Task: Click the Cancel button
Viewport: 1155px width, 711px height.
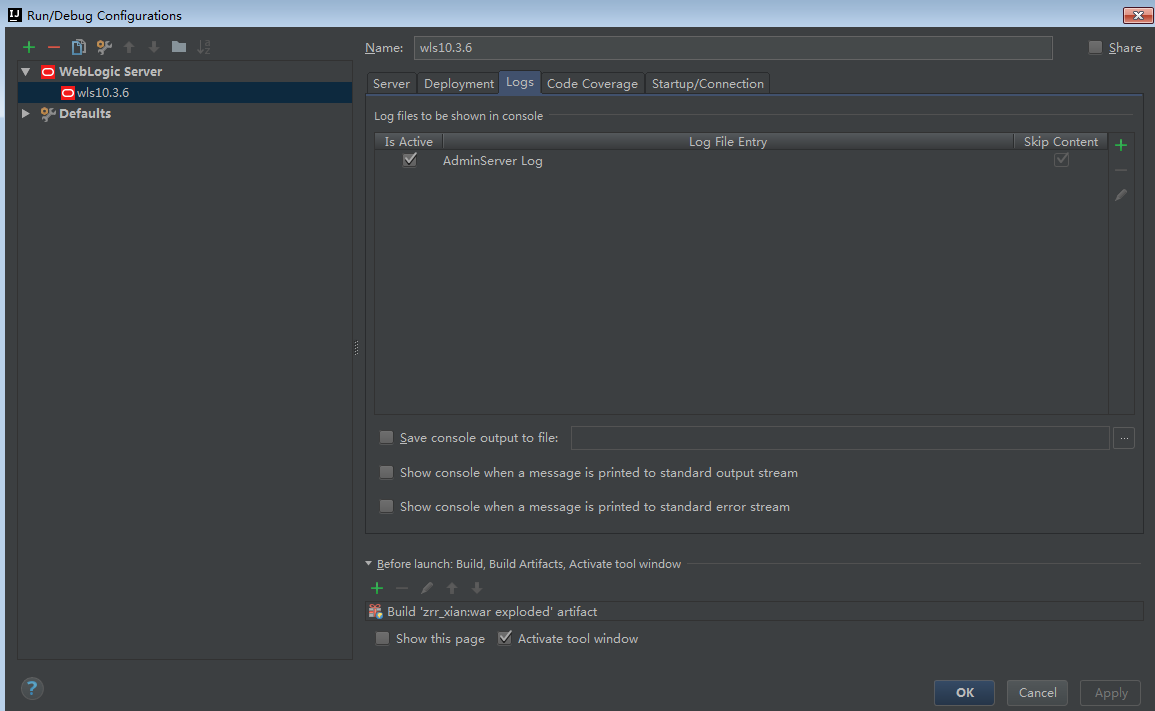Action: pos(1037,693)
